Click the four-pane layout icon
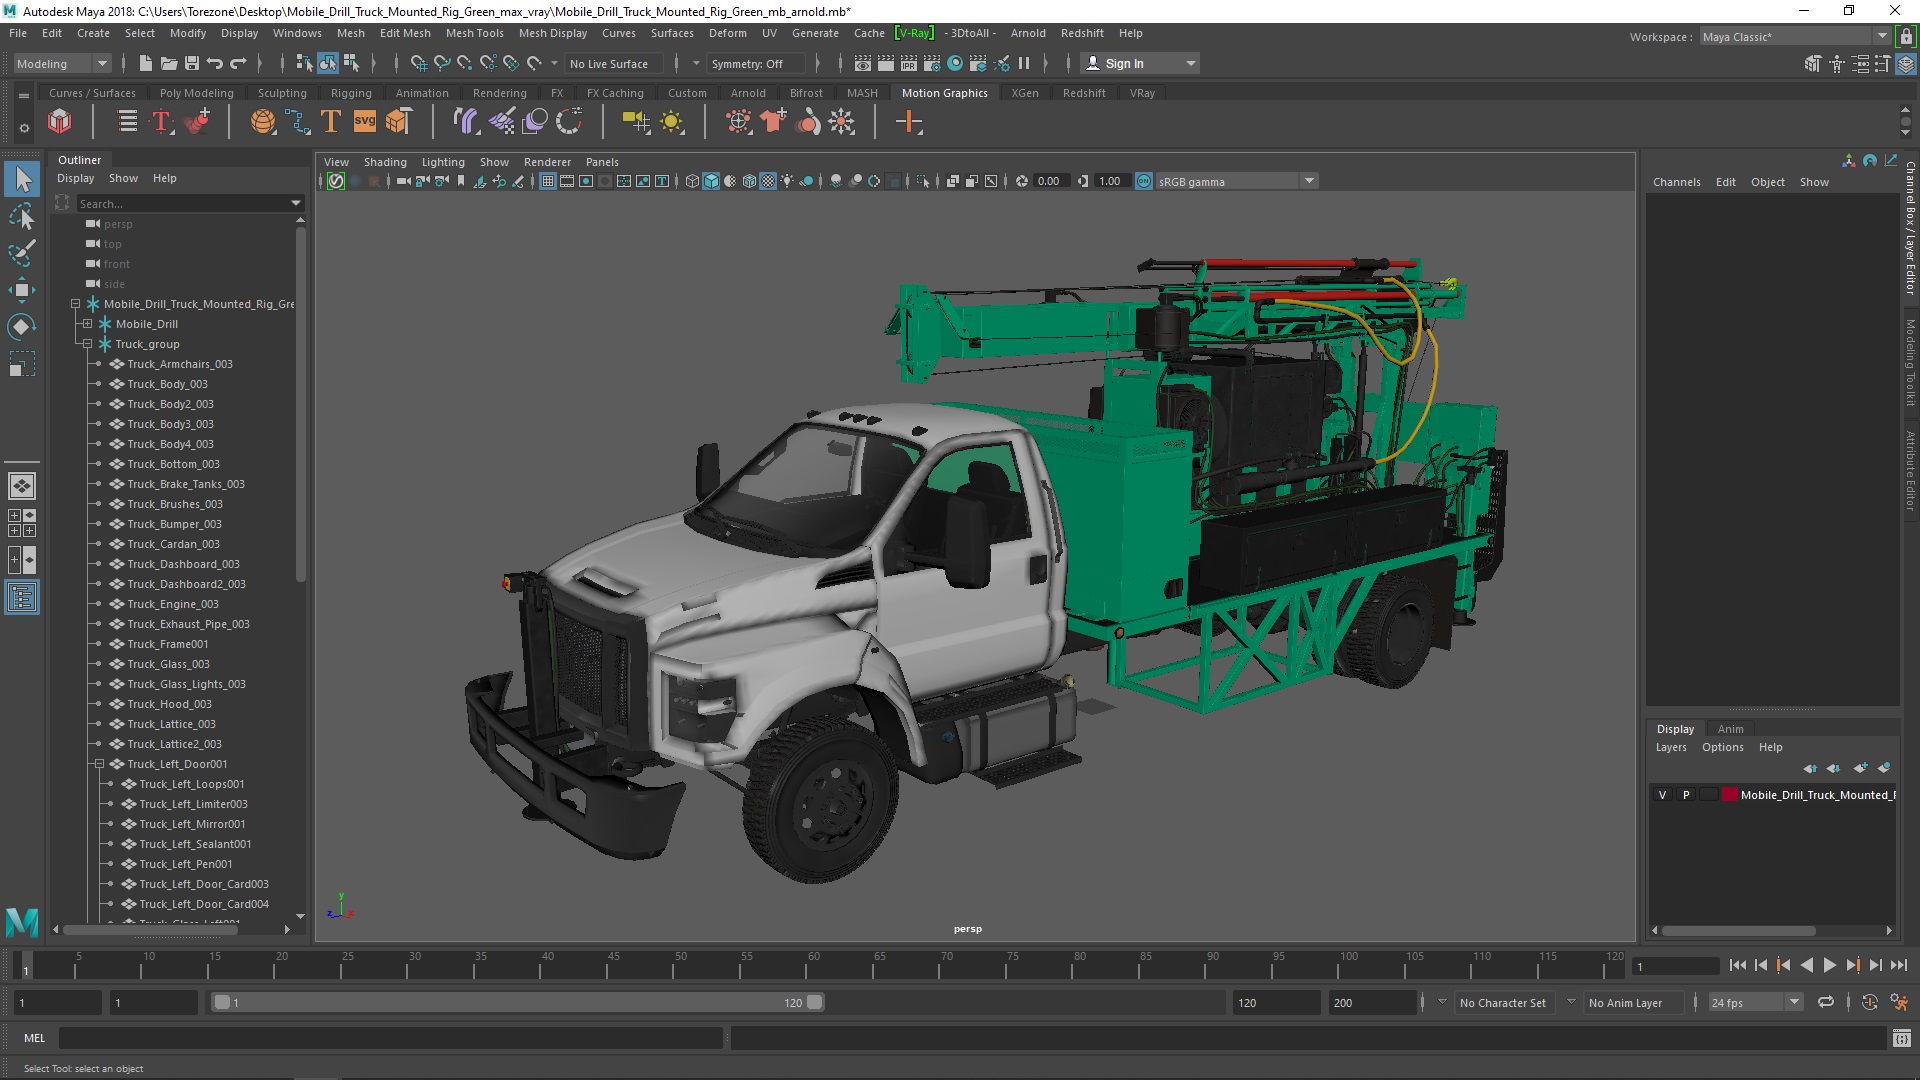This screenshot has width=1920, height=1080. pos(22,523)
